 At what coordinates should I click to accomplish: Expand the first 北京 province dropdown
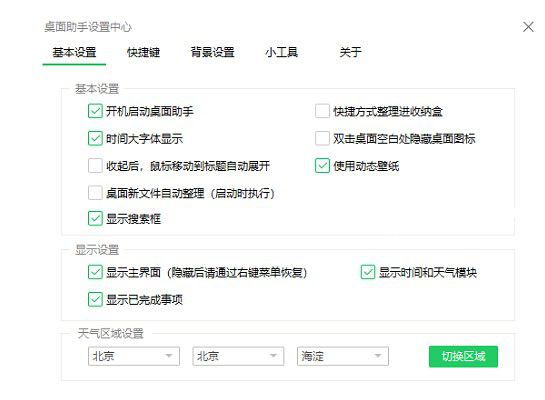pyautogui.click(x=134, y=356)
